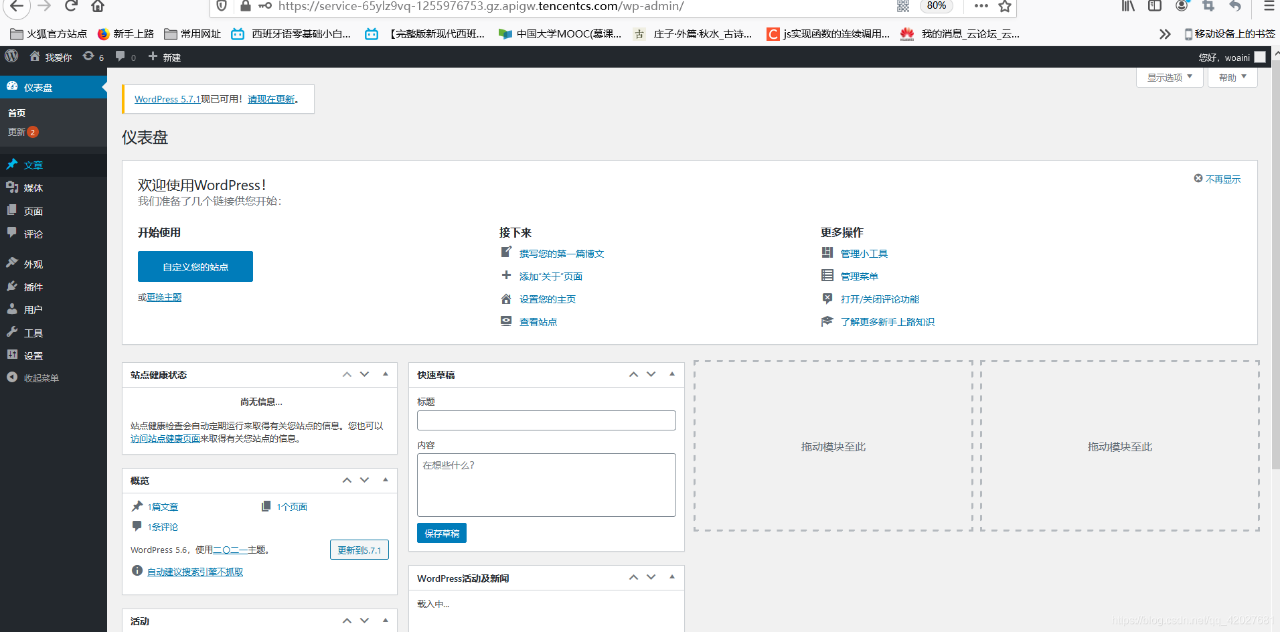
Task: Open the 用户 users menu
Action: coord(53,310)
